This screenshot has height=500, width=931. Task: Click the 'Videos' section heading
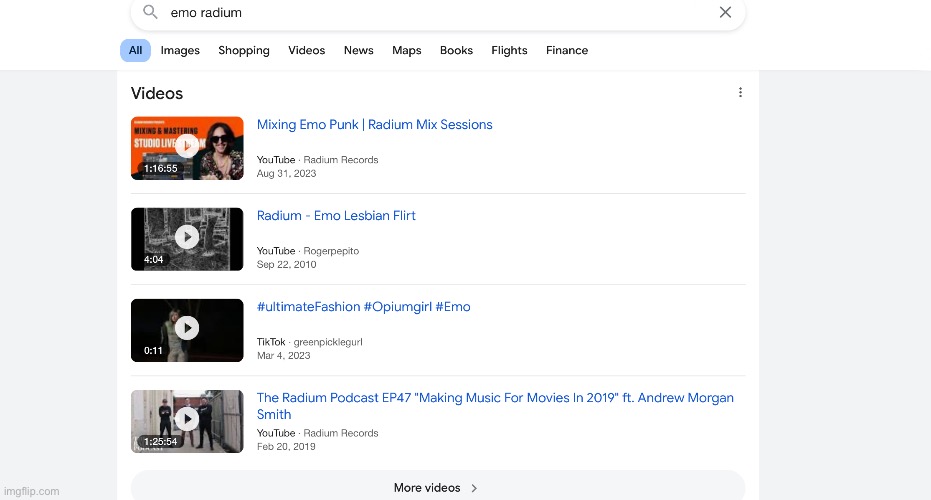pos(157,93)
